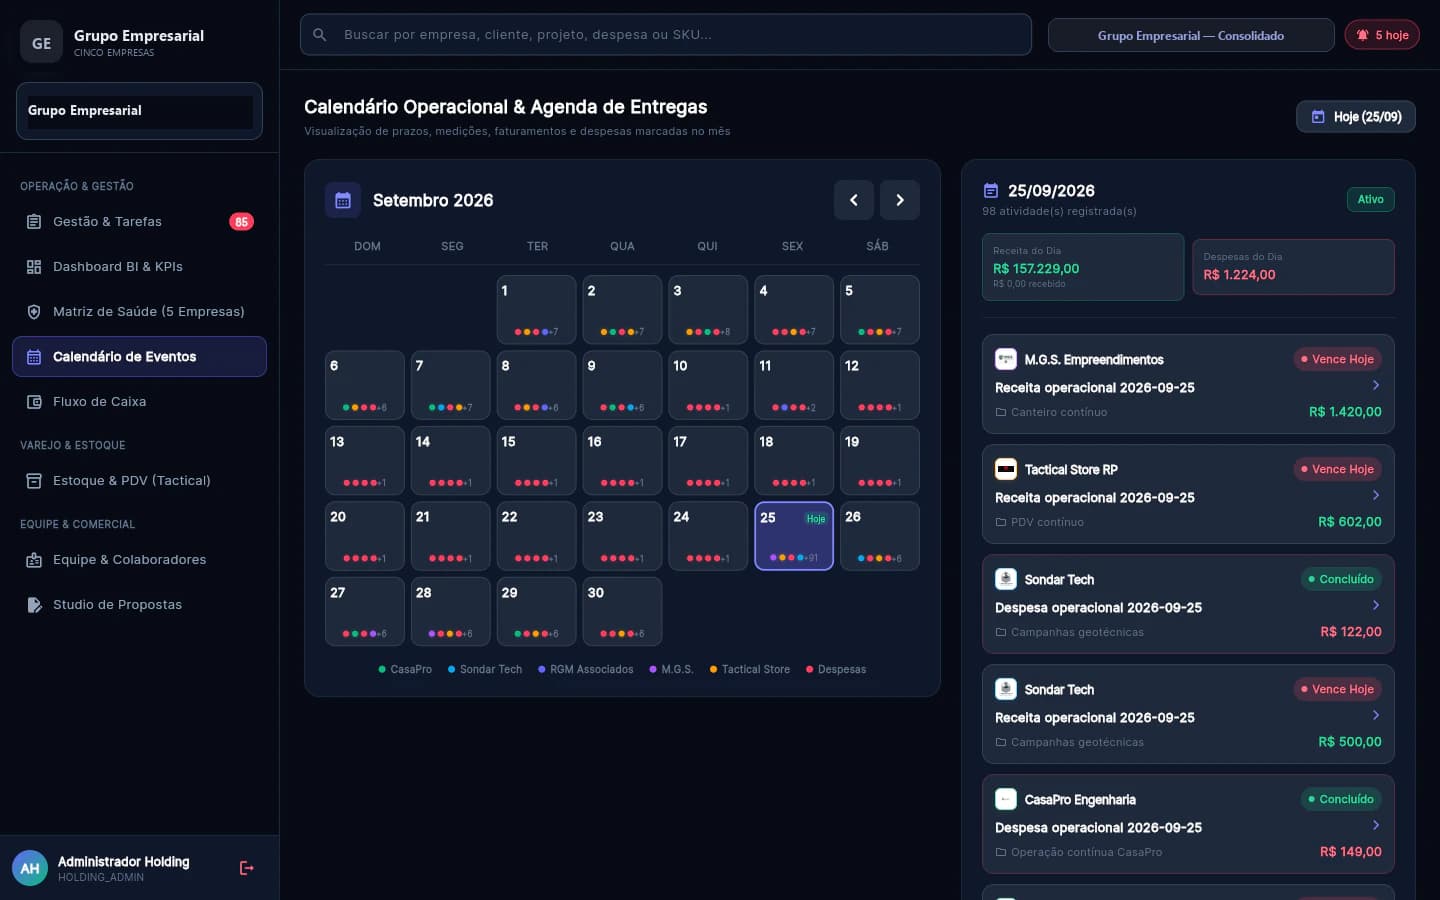1440x900 pixels.
Task: Click the GE company logo badge
Action: click(x=41, y=42)
